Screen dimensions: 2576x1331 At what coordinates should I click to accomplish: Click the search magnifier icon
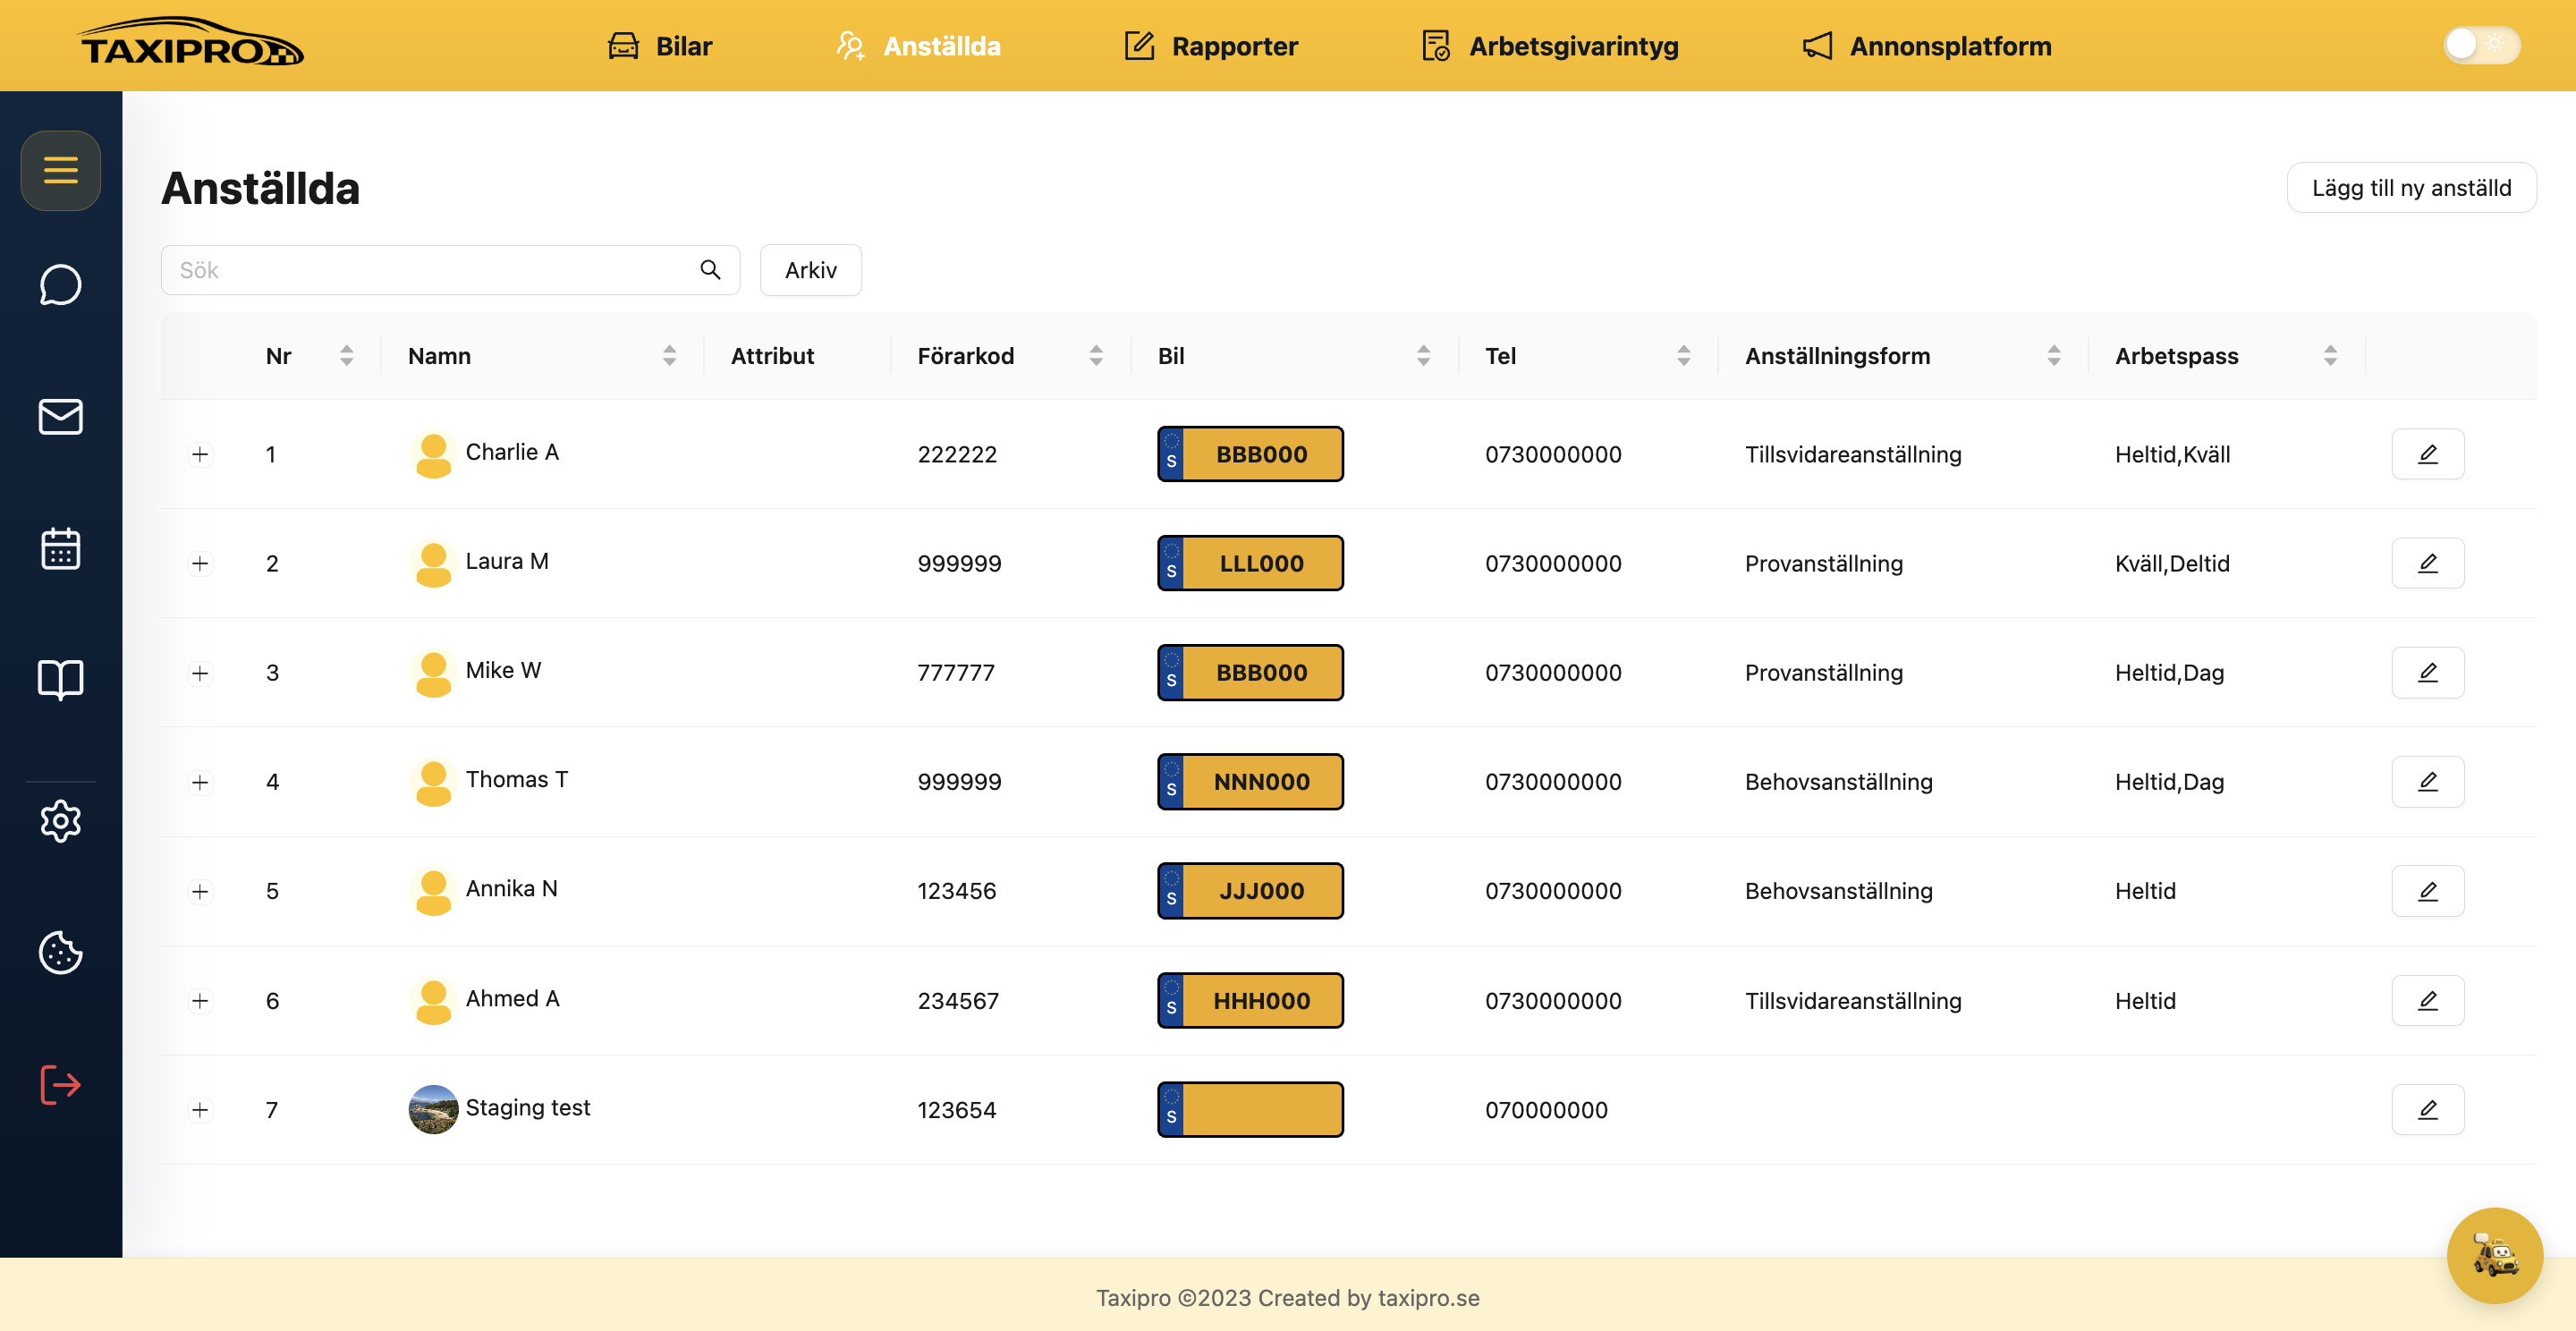tap(710, 270)
